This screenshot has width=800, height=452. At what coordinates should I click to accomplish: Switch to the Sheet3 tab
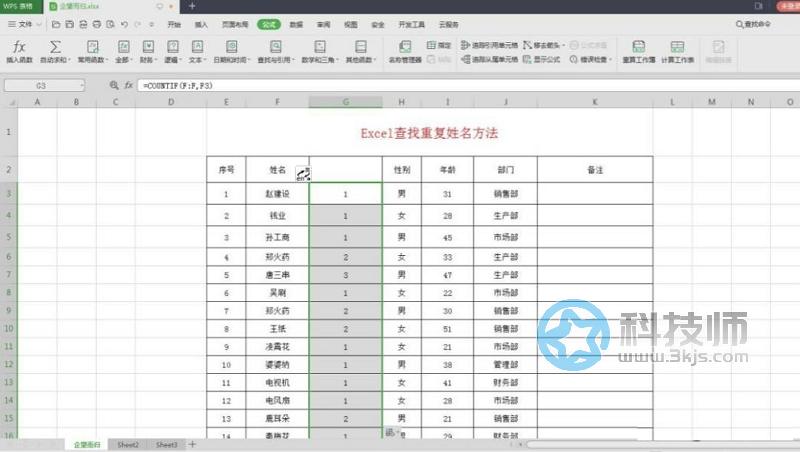[166, 444]
